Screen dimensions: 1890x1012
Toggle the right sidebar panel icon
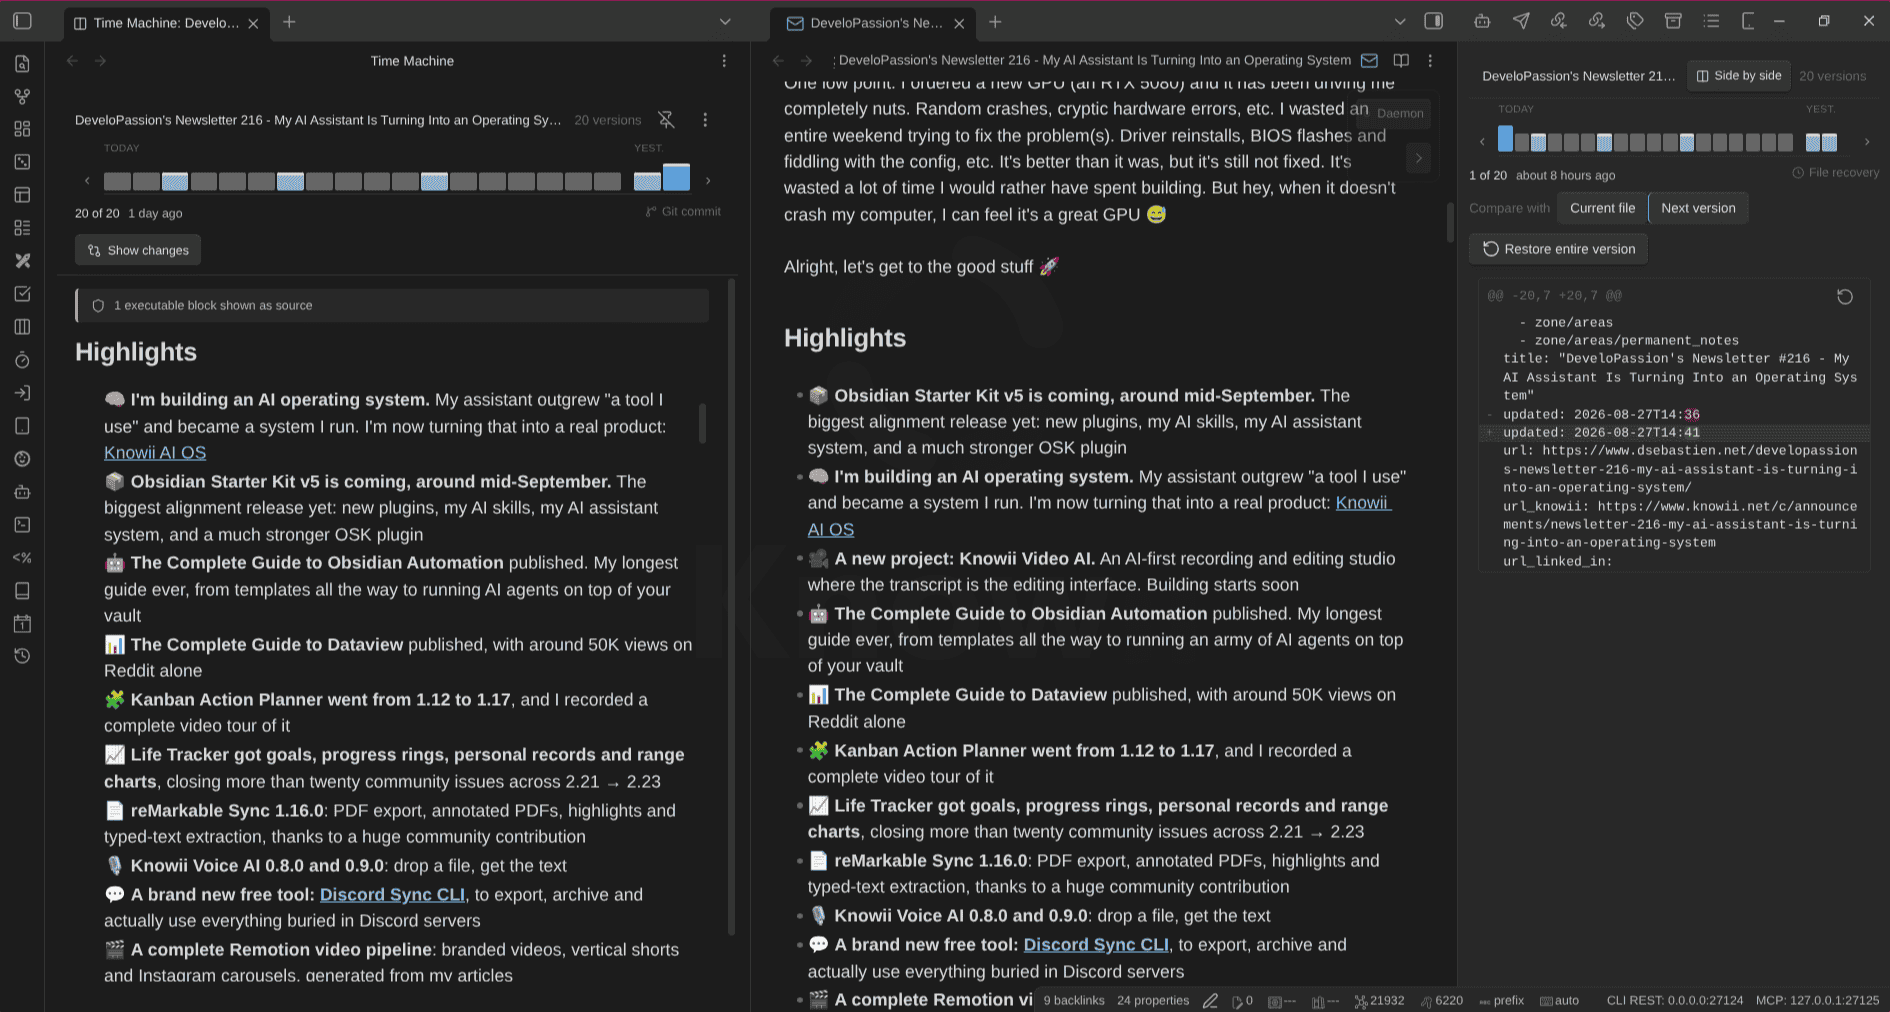[x=1433, y=21]
